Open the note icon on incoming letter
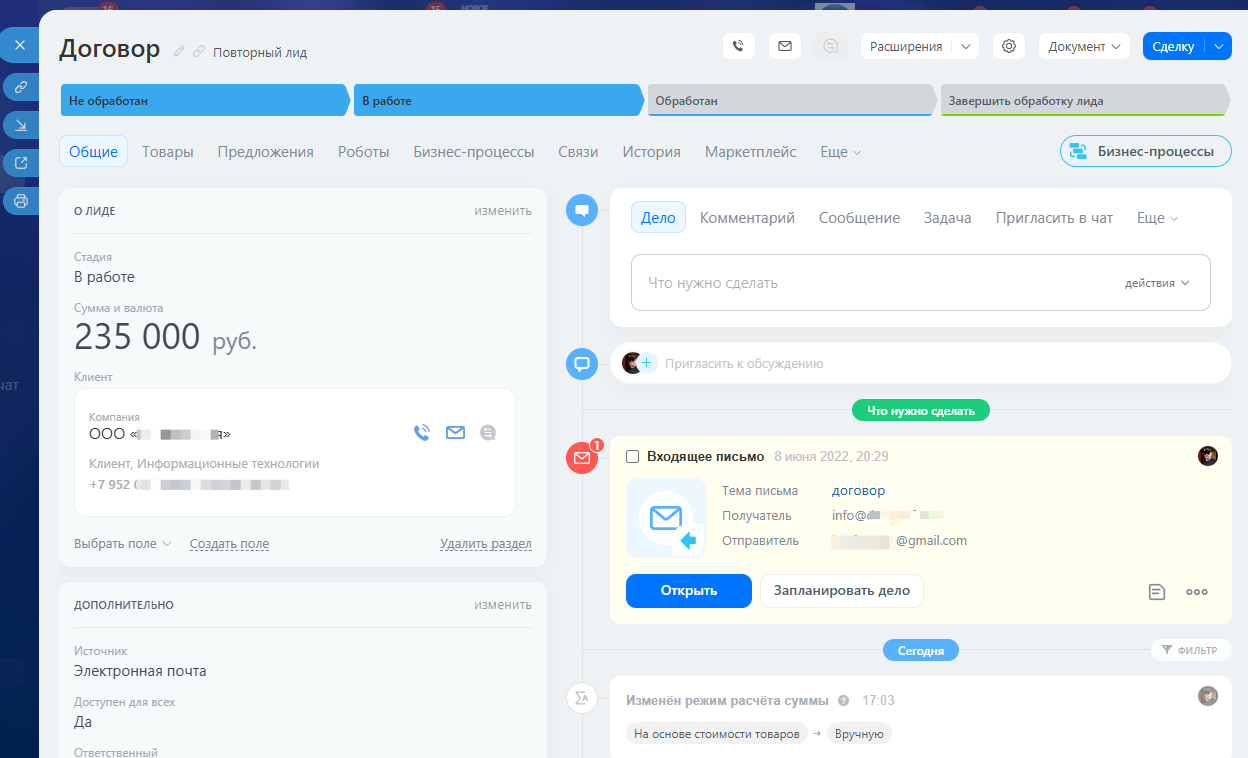This screenshot has width=1248, height=758. pos(1156,591)
